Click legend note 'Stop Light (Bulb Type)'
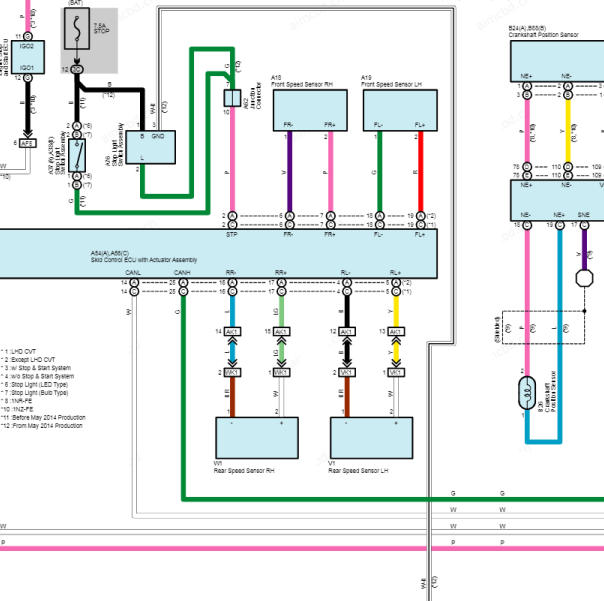Image resolution: width=604 pixels, height=601 pixels. [x=40, y=393]
